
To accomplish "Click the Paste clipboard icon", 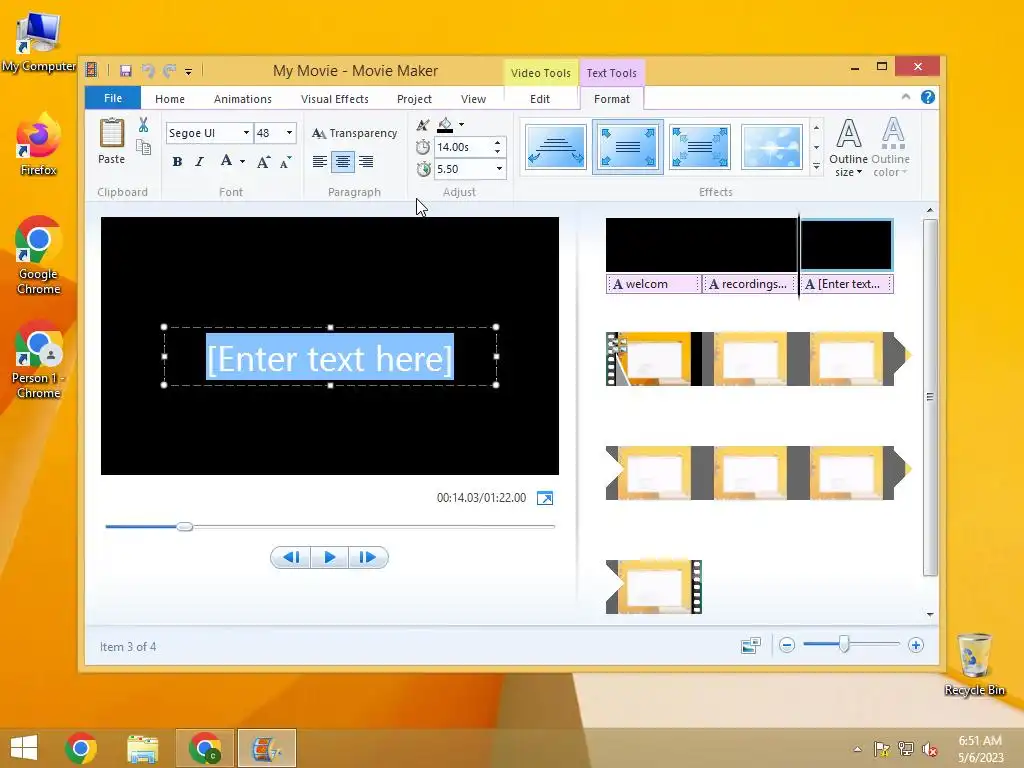I will [x=112, y=140].
